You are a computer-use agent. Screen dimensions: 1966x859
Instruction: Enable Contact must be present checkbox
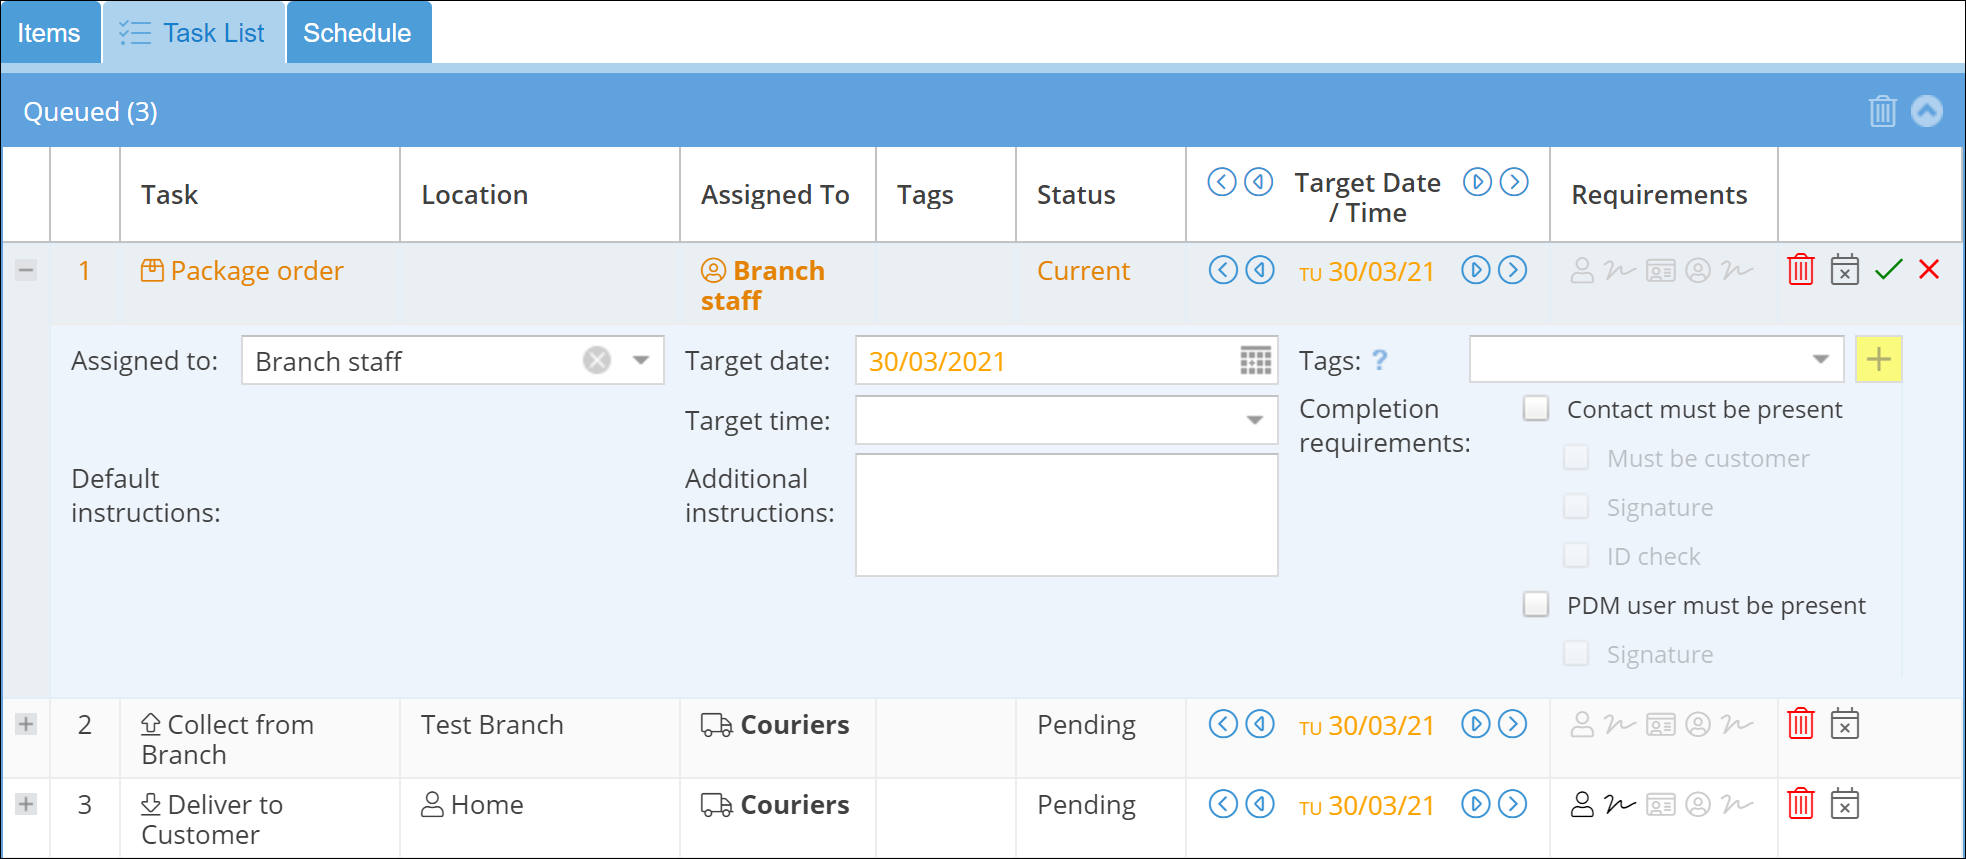(x=1536, y=409)
